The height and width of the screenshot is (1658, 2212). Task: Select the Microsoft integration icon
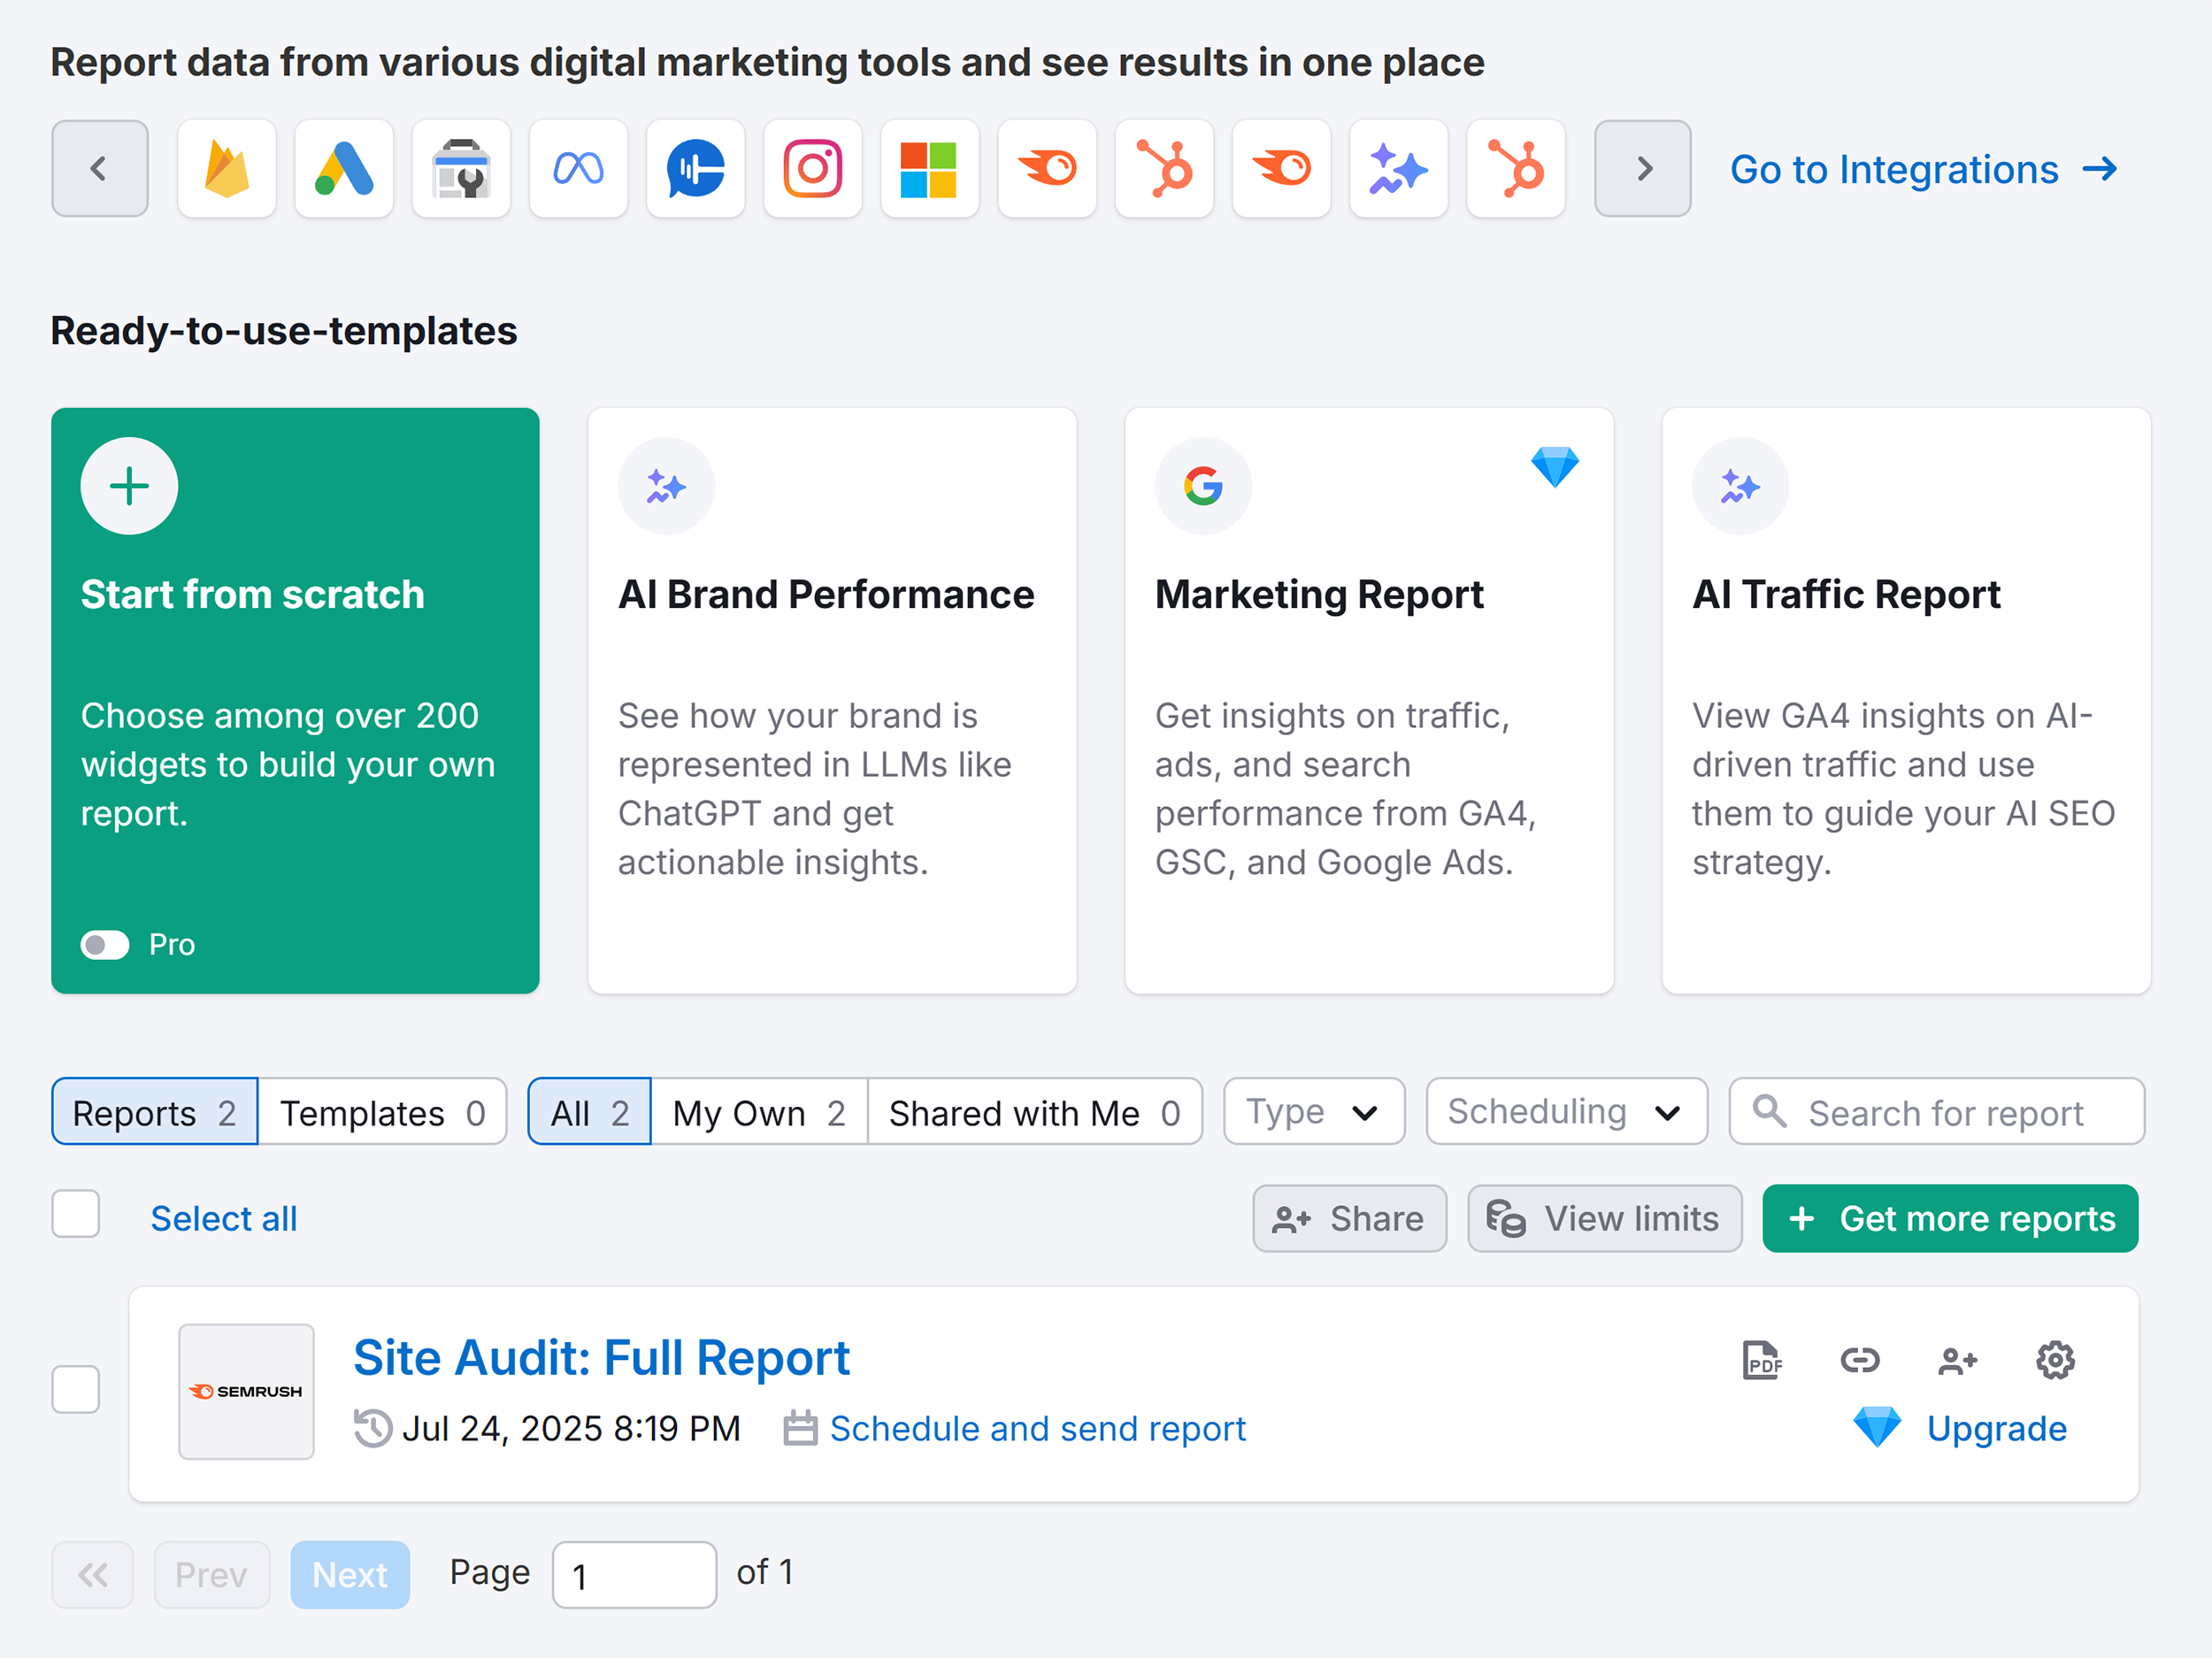tap(929, 168)
